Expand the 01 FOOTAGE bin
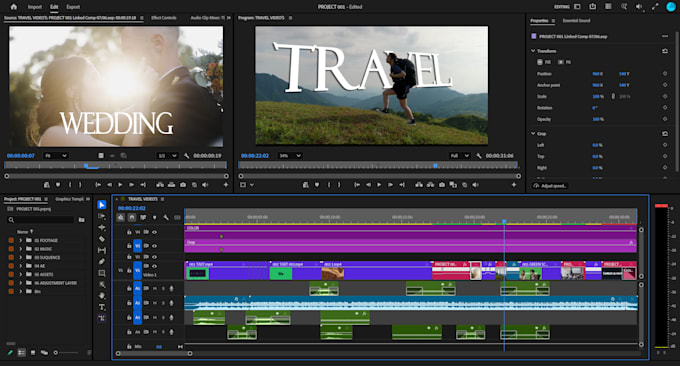680x366 pixels. (x=20, y=240)
